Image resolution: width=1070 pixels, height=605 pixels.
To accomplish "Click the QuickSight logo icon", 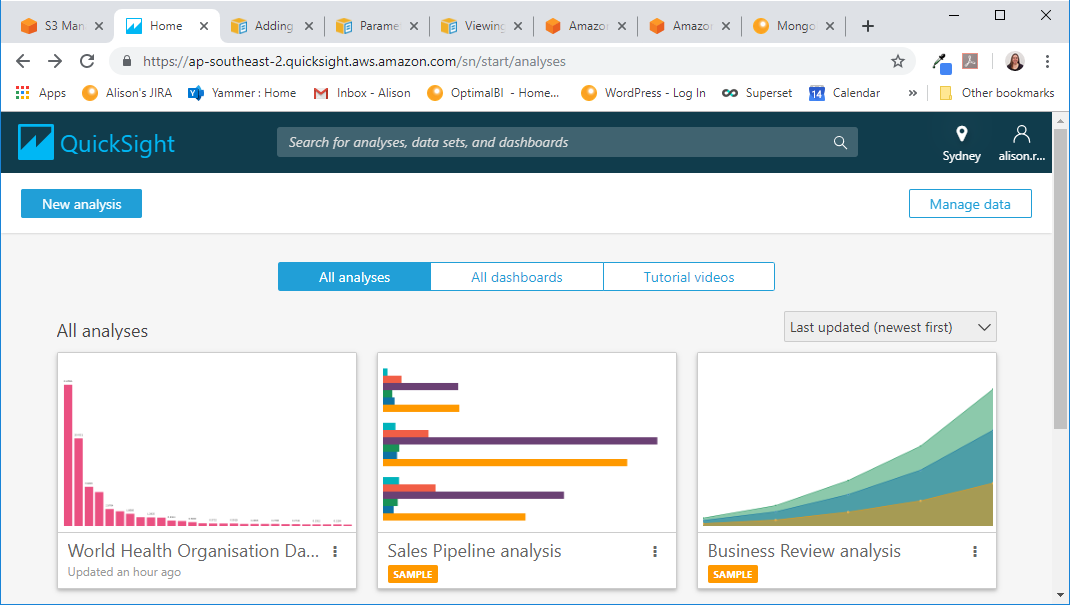I will pos(35,143).
